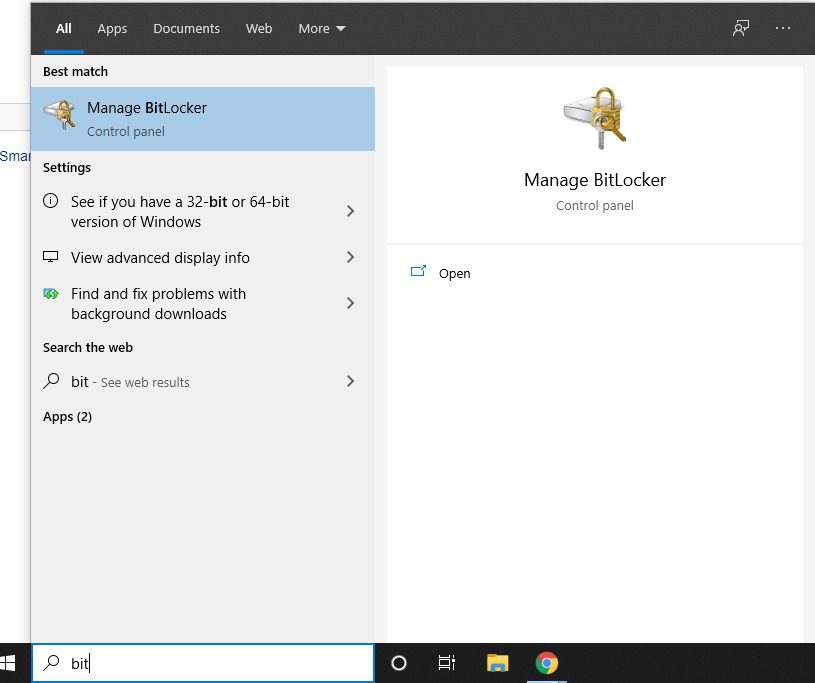815x683 pixels.
Task: Switch to the Apps tab
Action: tap(112, 28)
